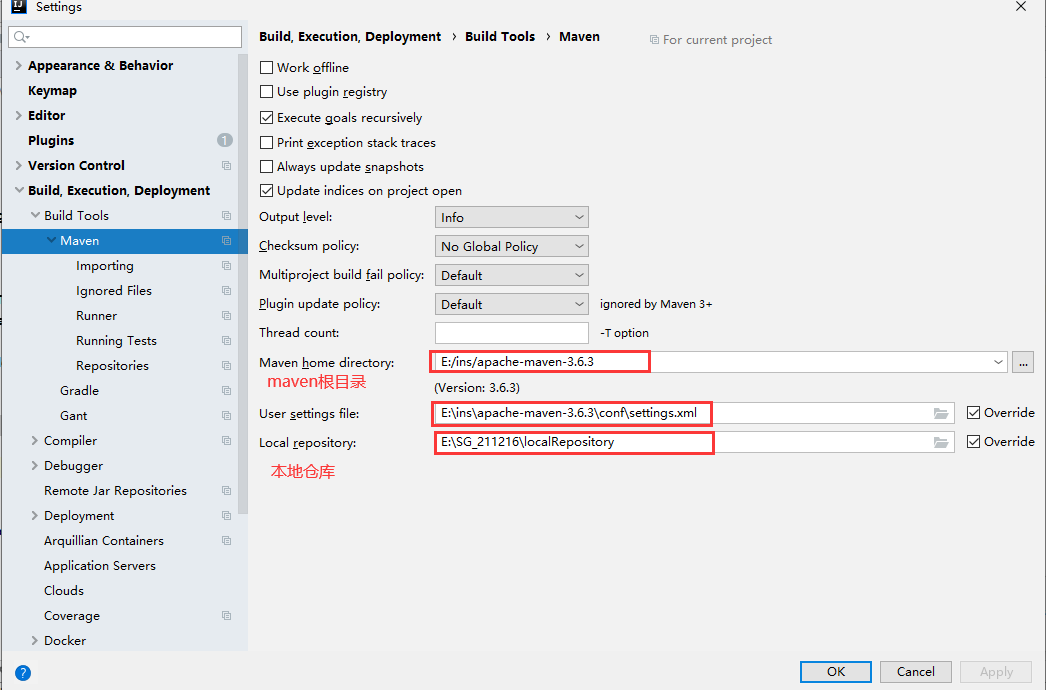Click project-level icon beside Version Control
1046x690 pixels.
click(x=226, y=165)
